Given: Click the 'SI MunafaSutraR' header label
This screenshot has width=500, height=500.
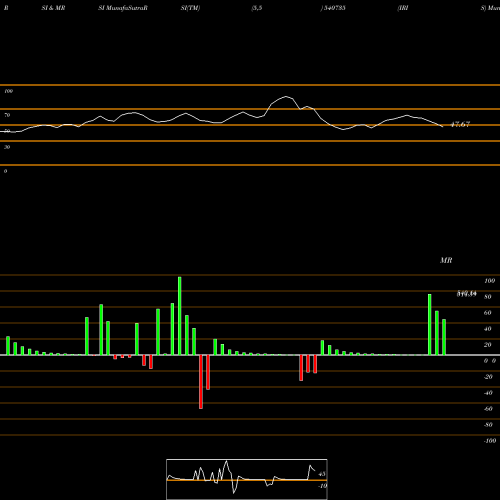Looking at the screenshot, I should click(123, 8).
